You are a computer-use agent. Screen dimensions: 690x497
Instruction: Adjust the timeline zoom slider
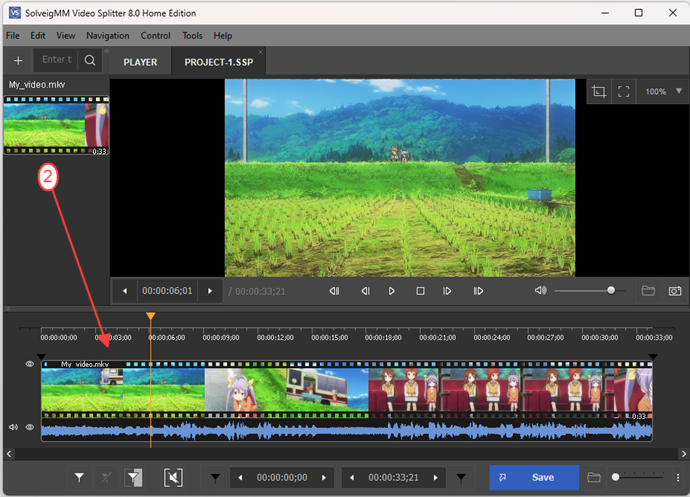click(637, 477)
